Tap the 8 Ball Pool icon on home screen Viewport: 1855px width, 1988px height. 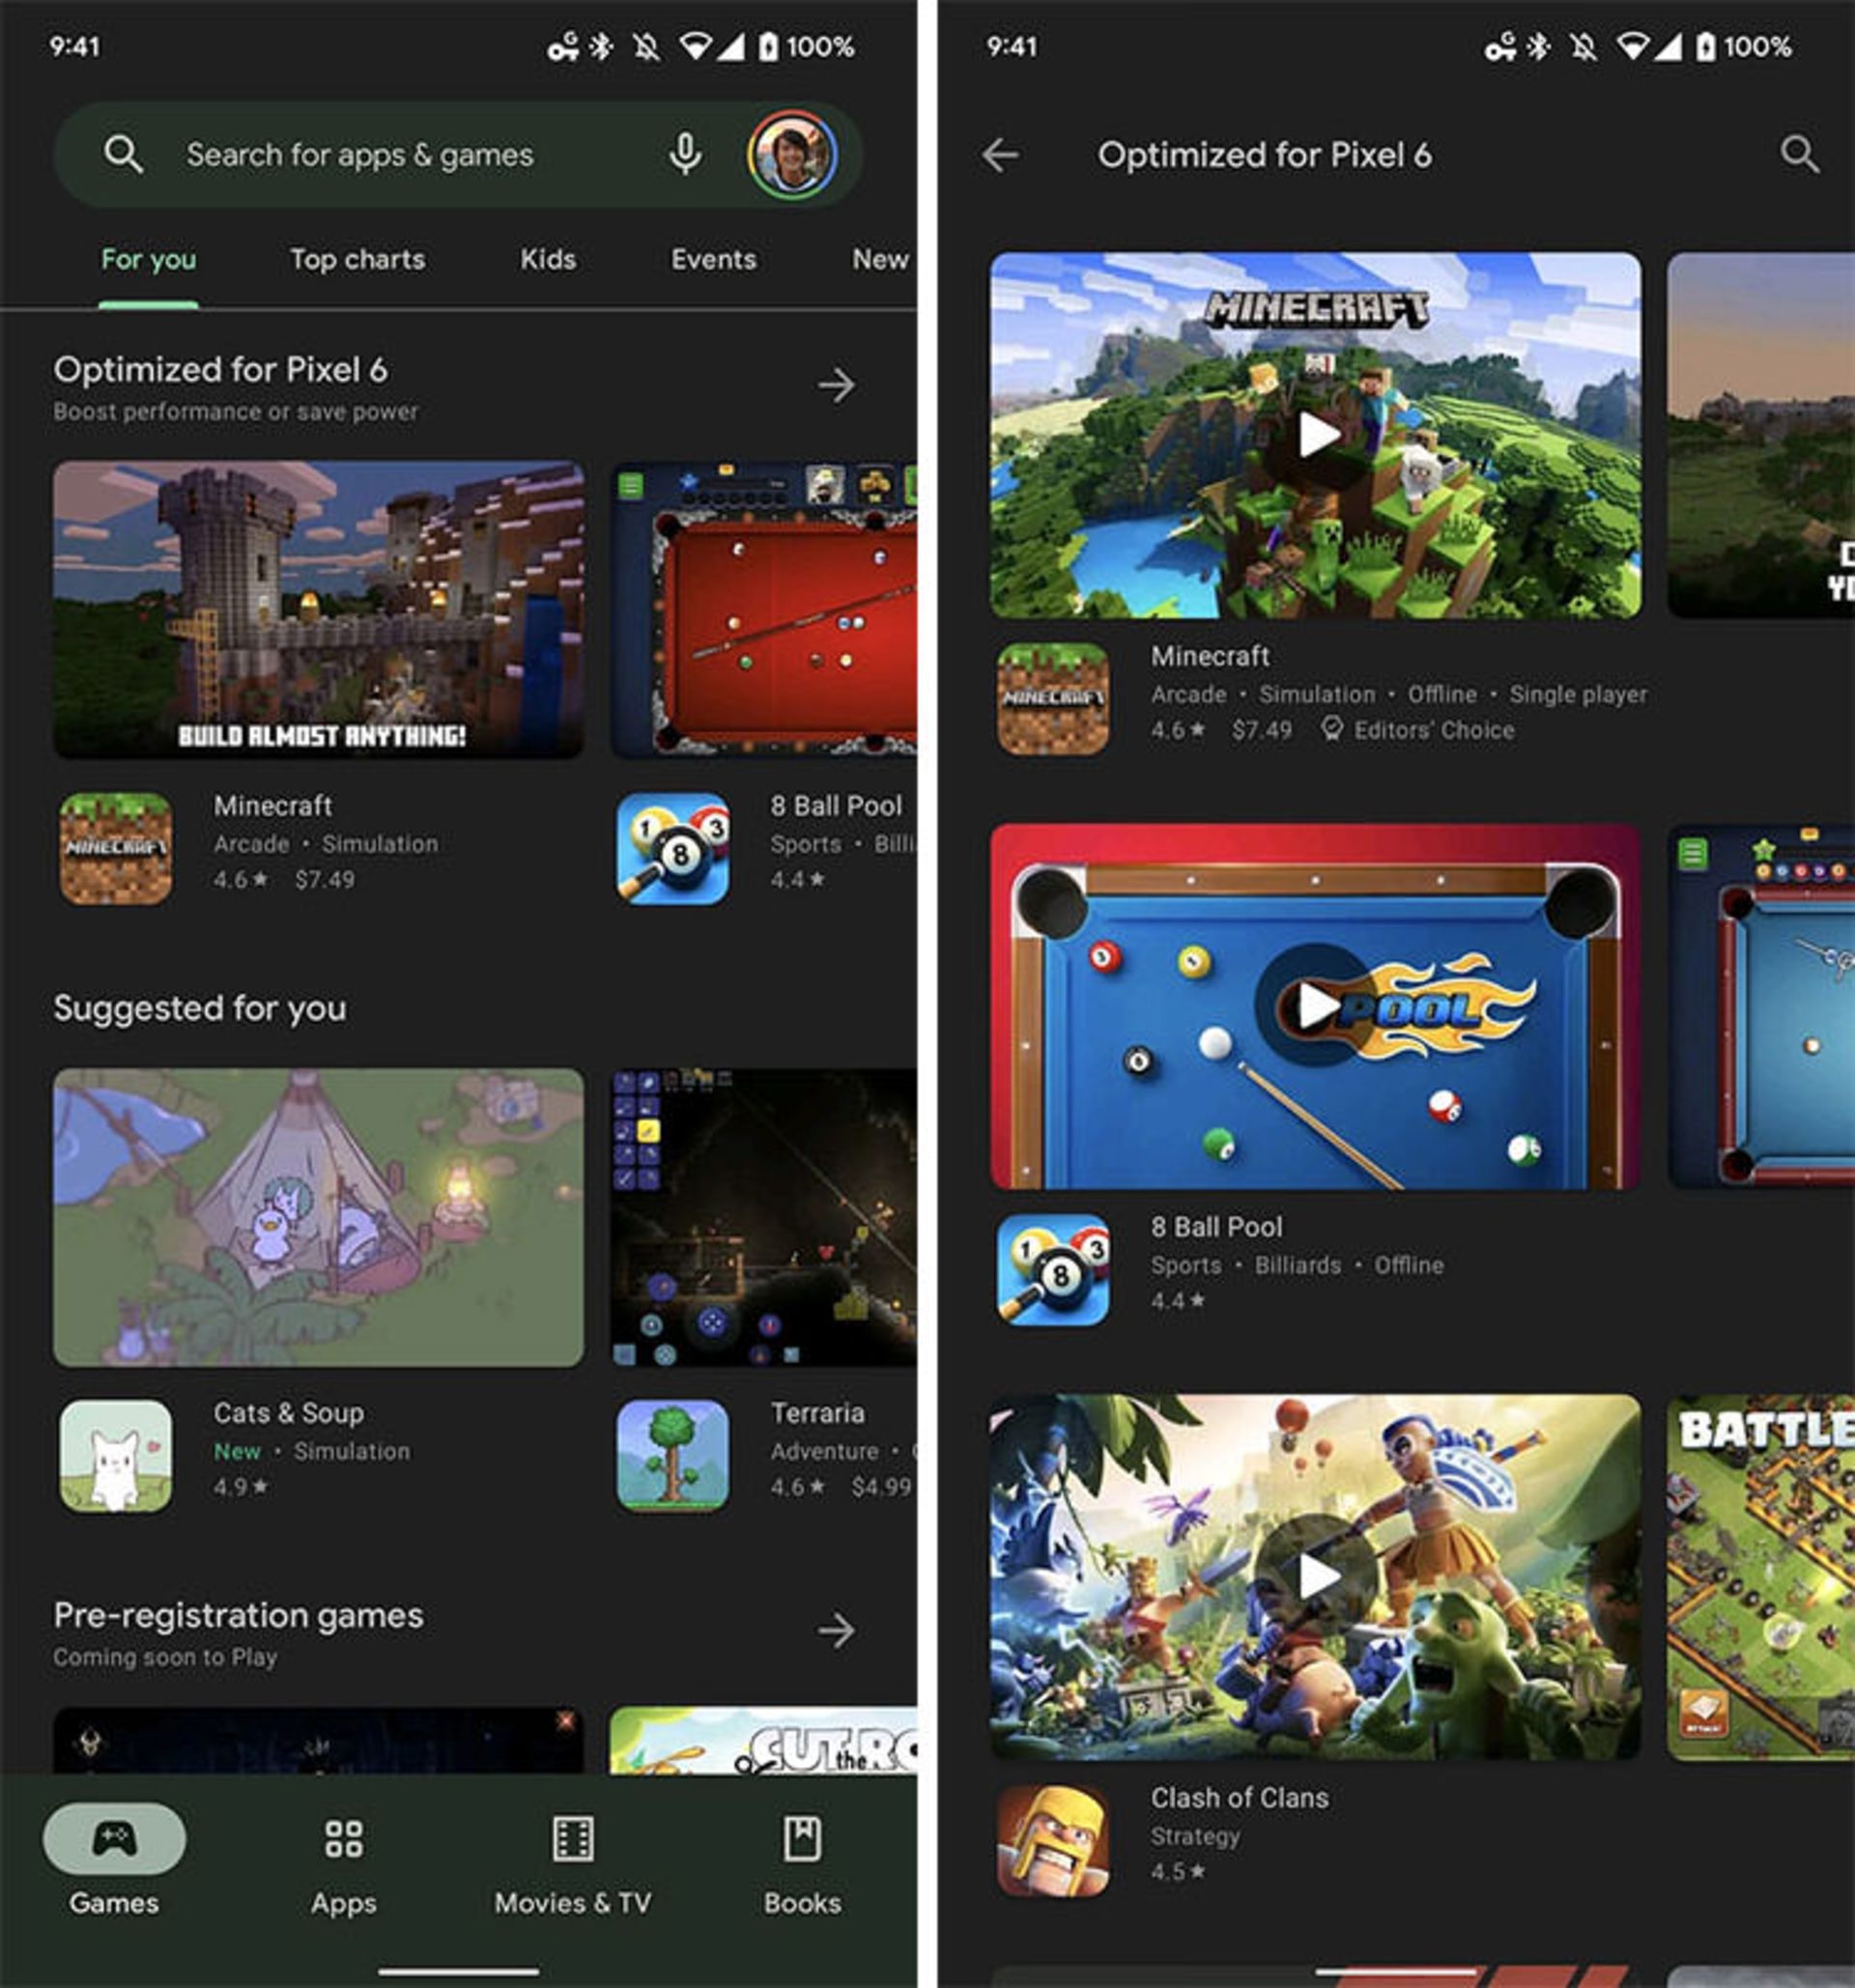[672, 849]
